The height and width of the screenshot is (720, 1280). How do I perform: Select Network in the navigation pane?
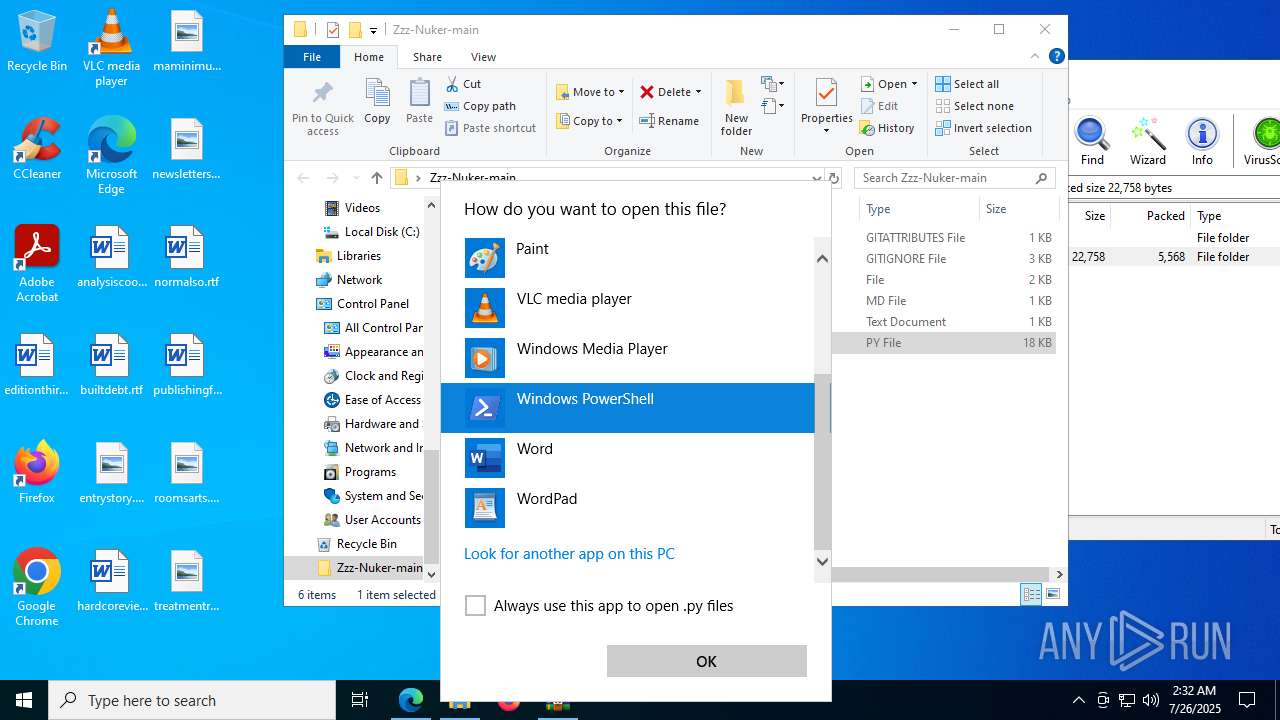[x=359, y=280]
